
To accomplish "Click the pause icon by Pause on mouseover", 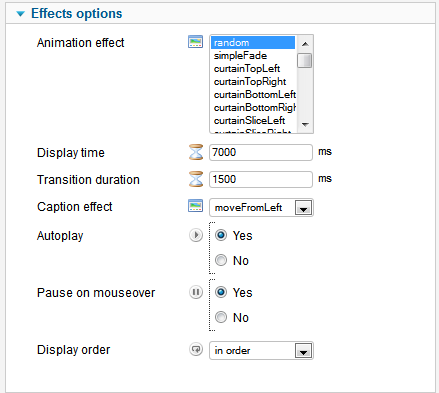I will coord(196,292).
